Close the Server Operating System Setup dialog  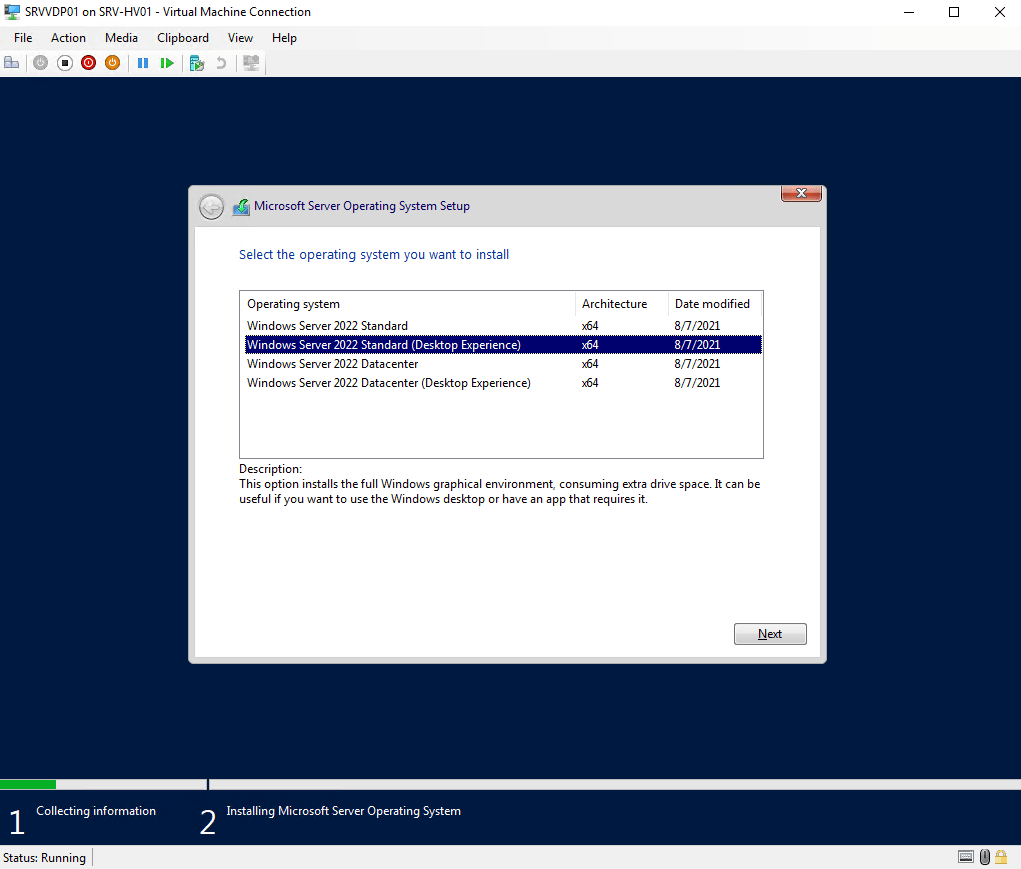[x=801, y=193]
